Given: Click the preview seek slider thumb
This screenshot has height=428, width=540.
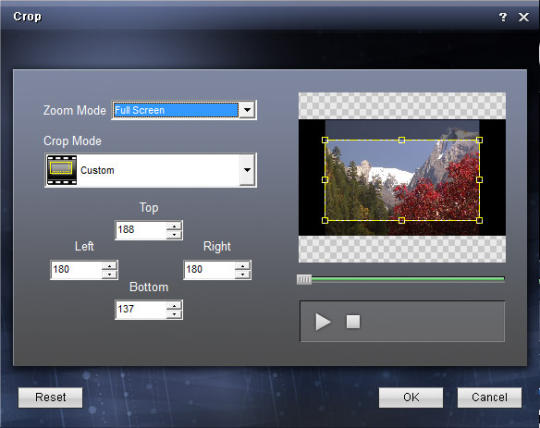Looking at the screenshot, I should pyautogui.click(x=304, y=280).
